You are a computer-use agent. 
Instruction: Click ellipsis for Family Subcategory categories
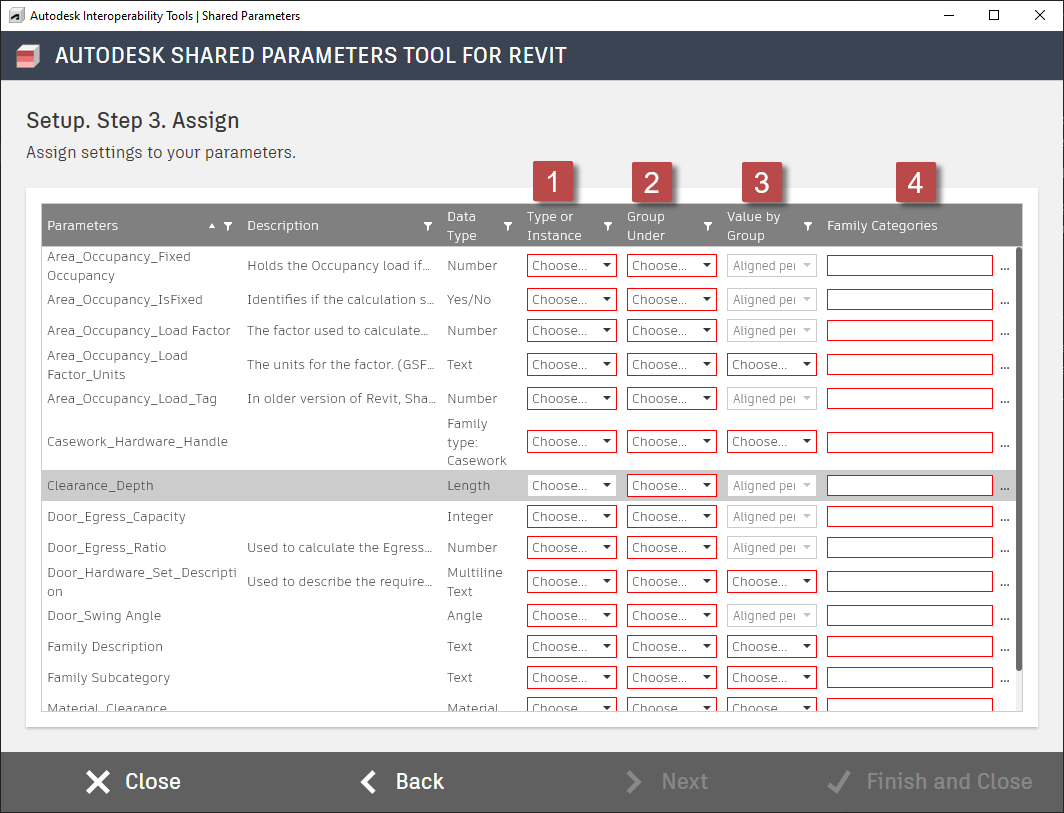[x=1005, y=680]
